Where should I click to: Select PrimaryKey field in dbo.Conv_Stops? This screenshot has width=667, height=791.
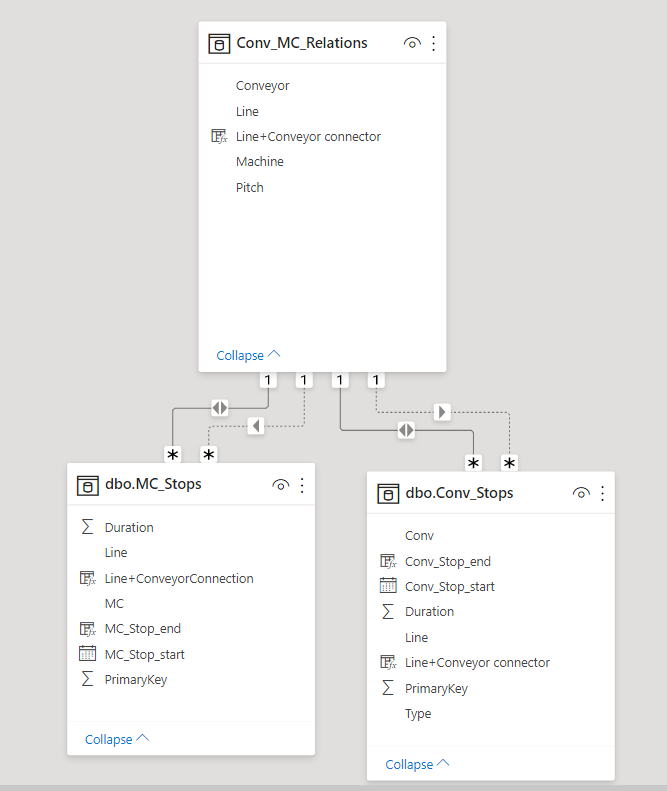[x=436, y=689]
